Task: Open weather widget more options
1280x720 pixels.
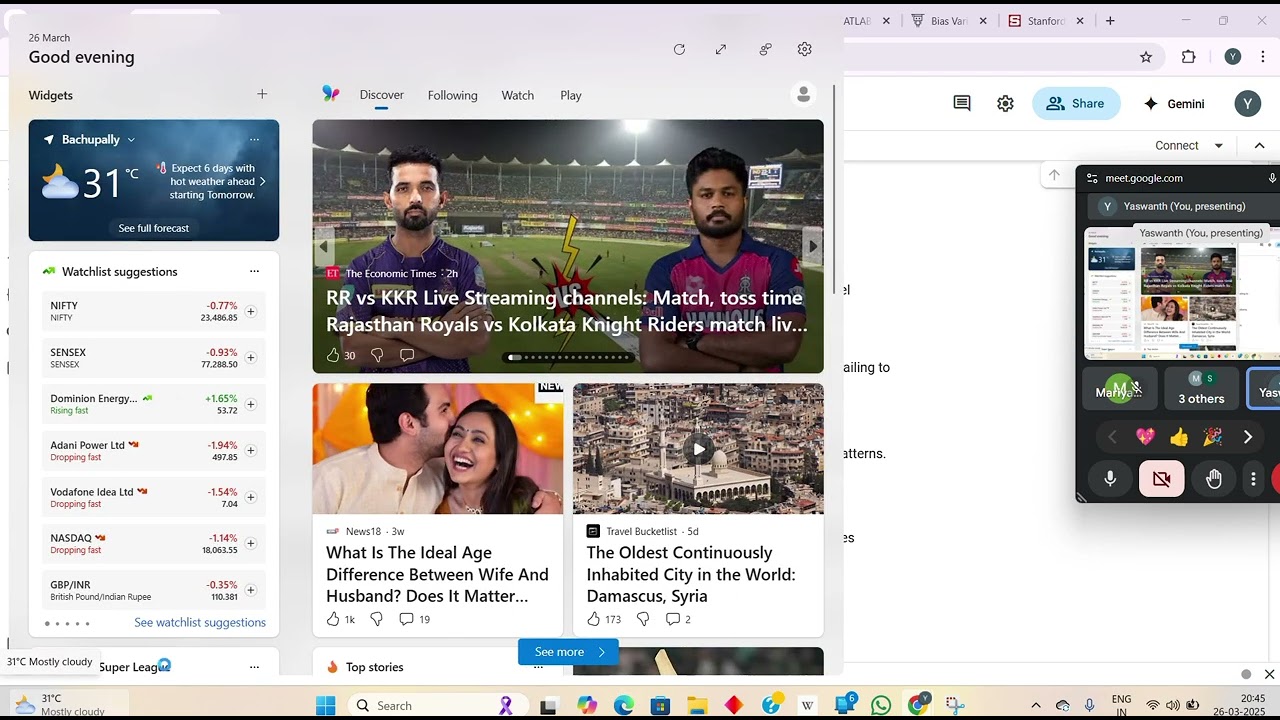Action: click(x=254, y=139)
